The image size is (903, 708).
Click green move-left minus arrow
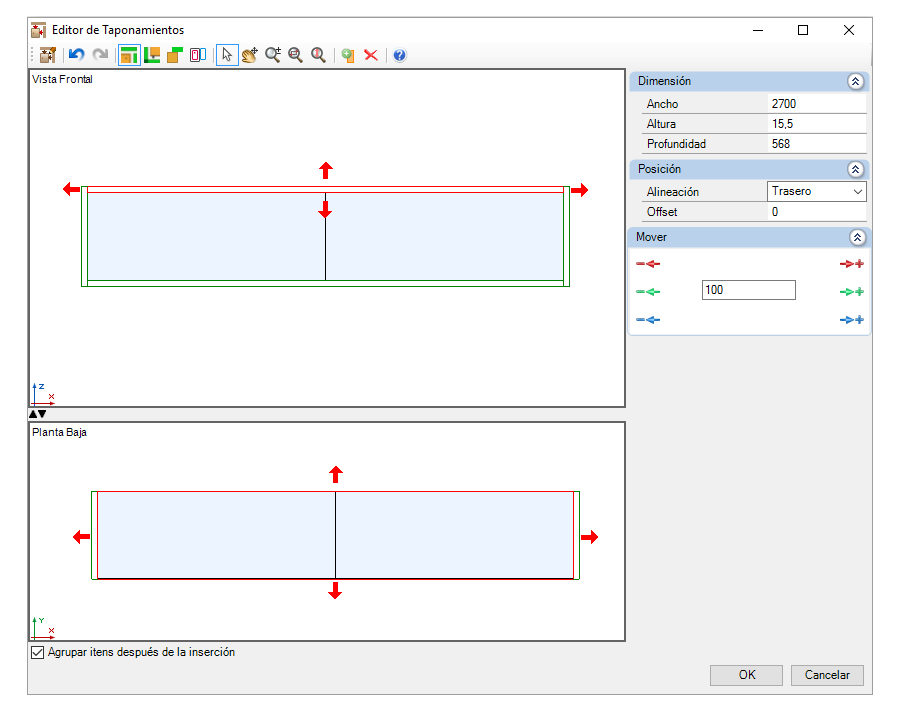point(648,292)
